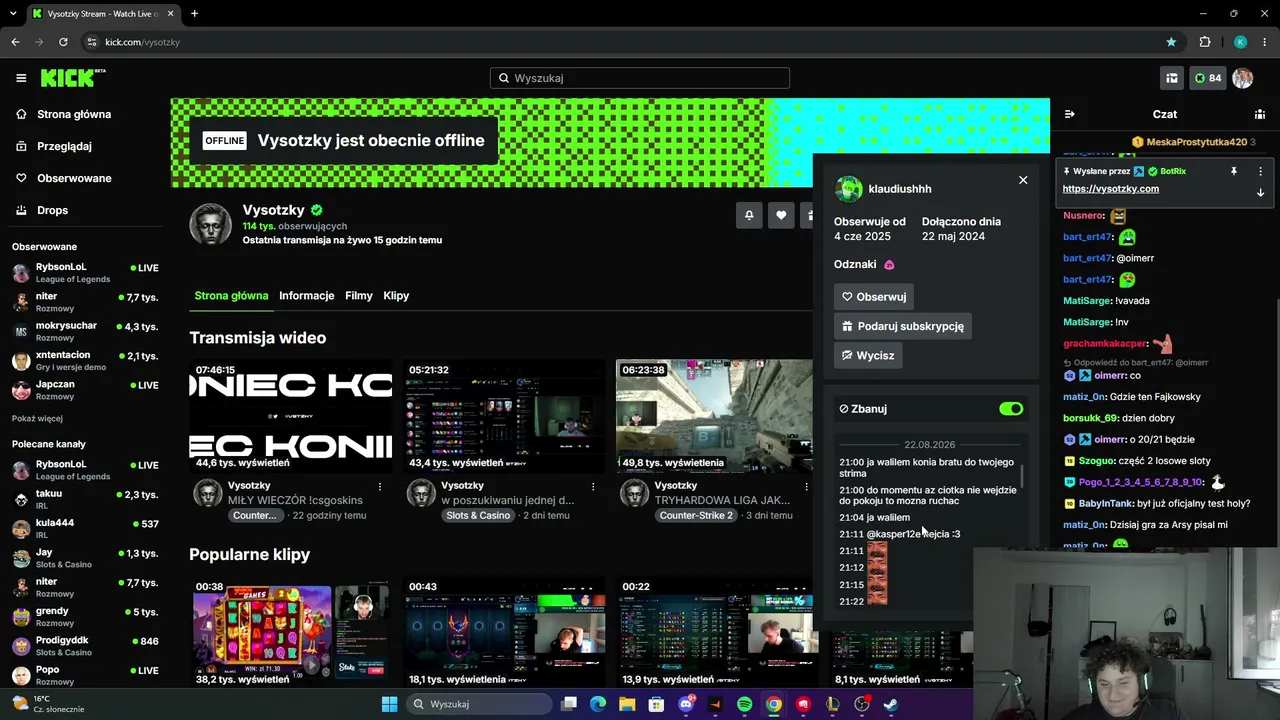Open the Windows Start menu
The height and width of the screenshot is (720, 1280).
(x=390, y=704)
